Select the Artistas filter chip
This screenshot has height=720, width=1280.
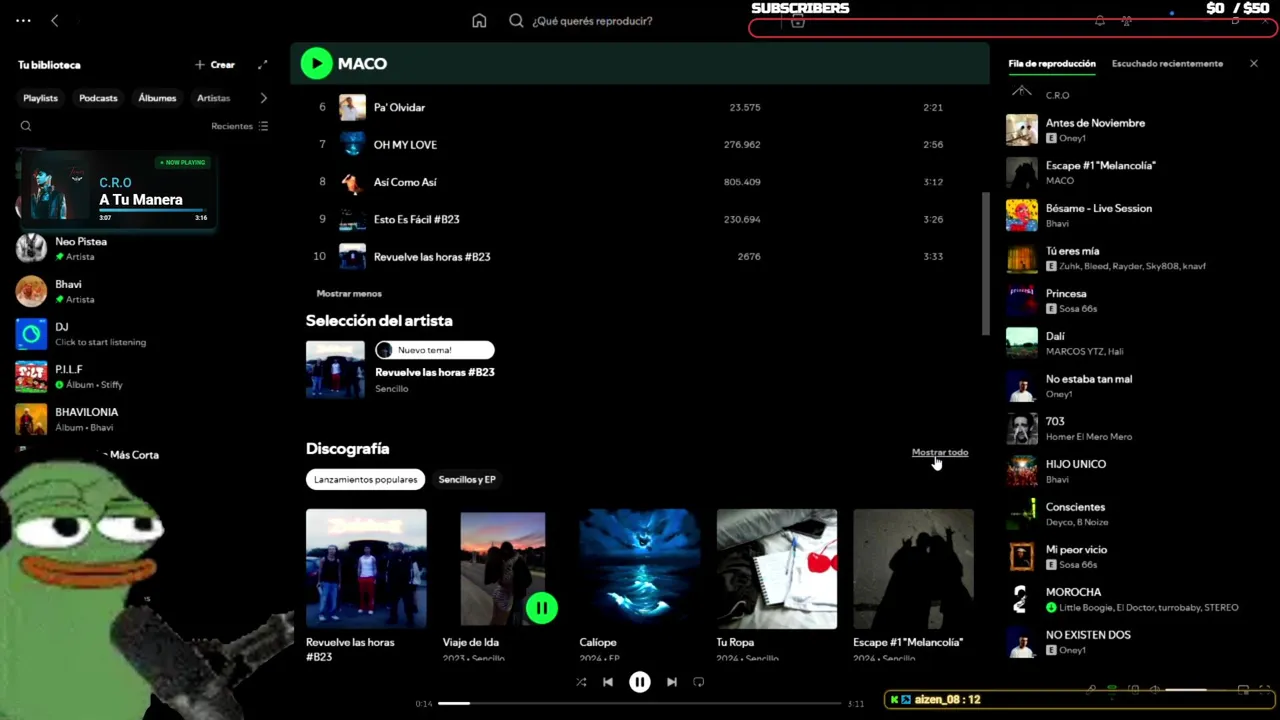213,98
